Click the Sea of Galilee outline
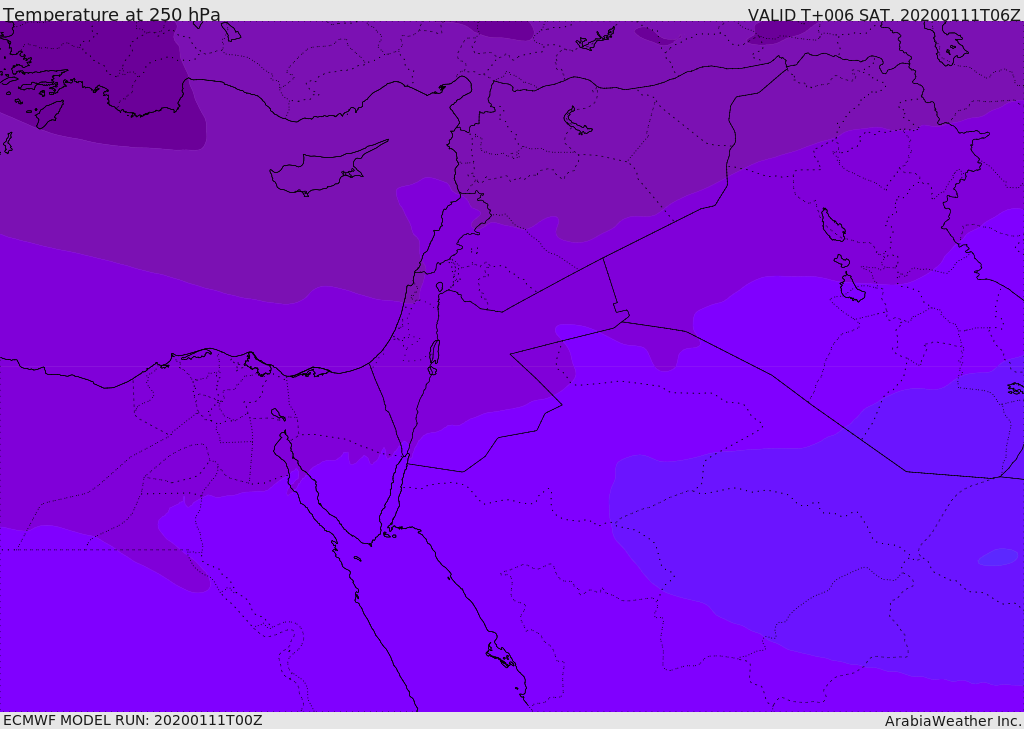 click(x=439, y=287)
